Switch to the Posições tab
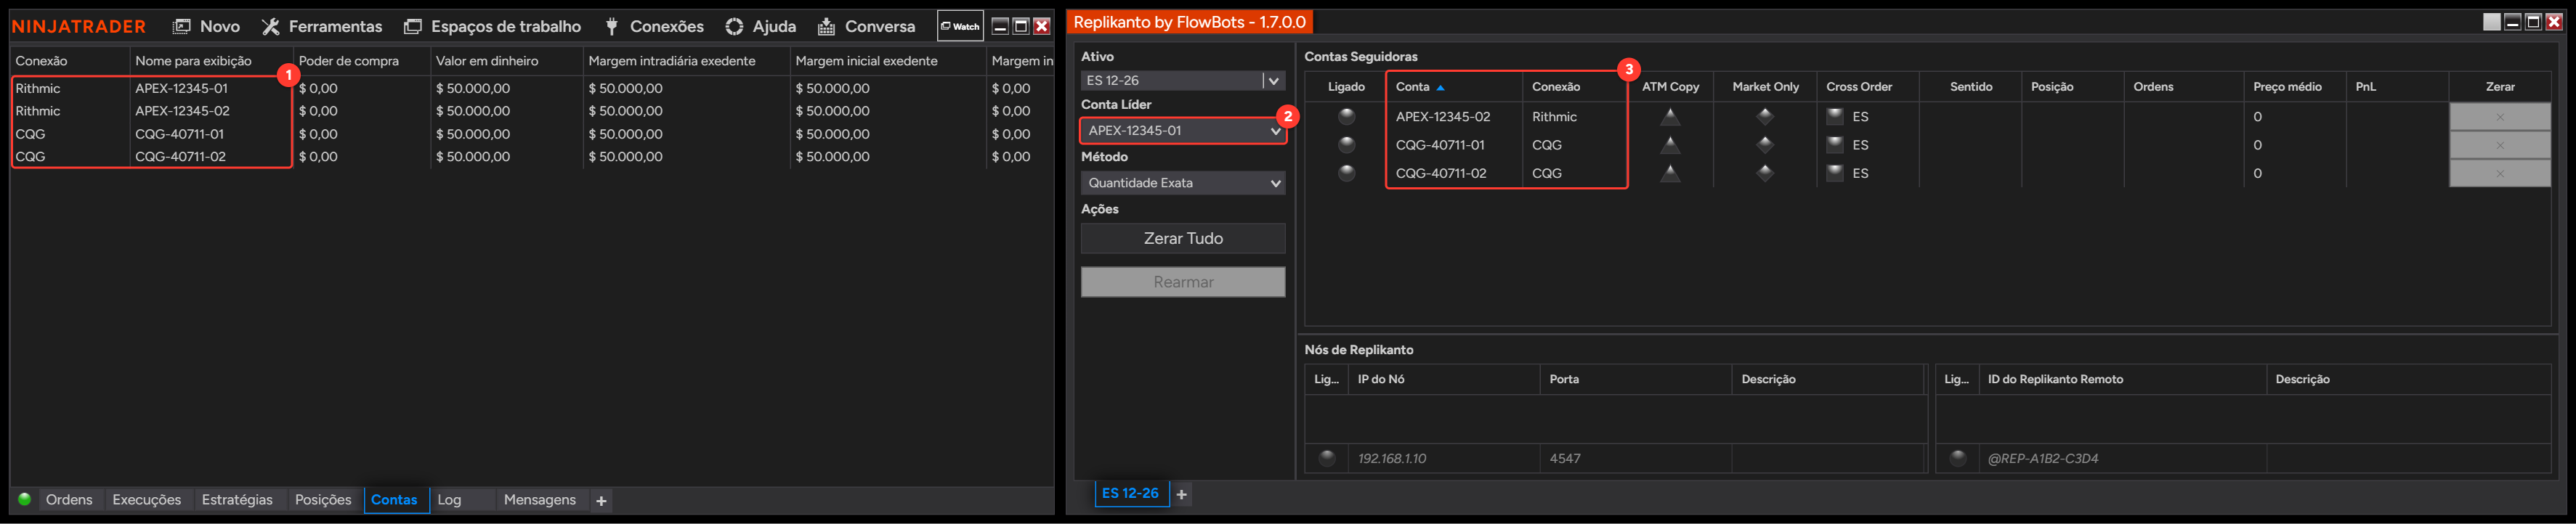The height and width of the screenshot is (524, 2576). [323, 499]
